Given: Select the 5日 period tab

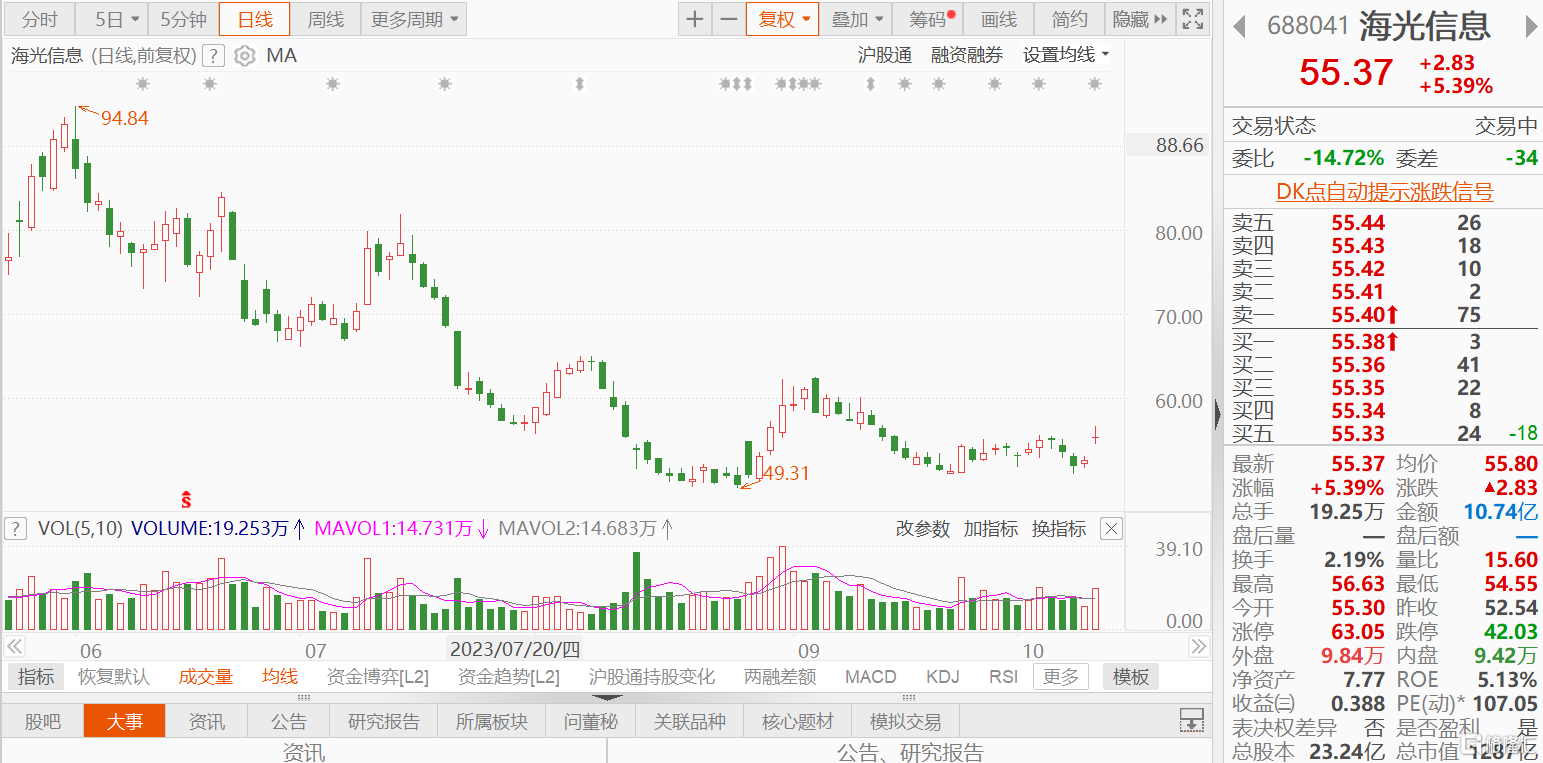Looking at the screenshot, I should pos(111,19).
